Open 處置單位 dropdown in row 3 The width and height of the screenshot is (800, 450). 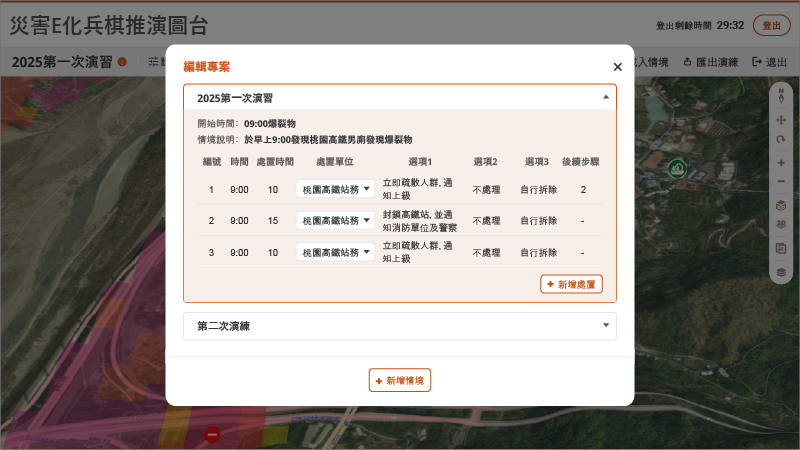[x=335, y=252]
